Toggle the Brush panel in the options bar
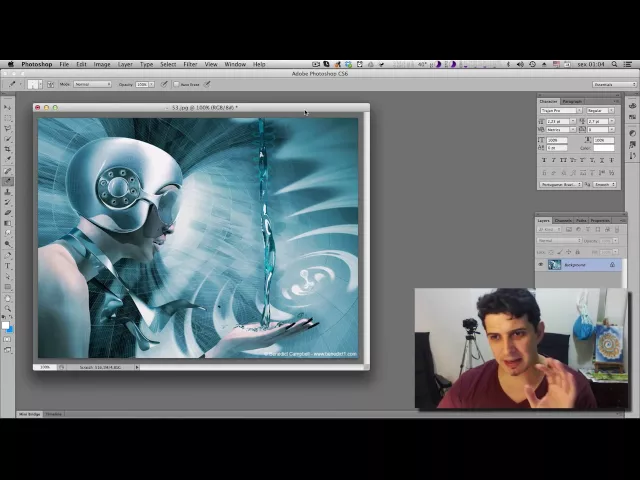The width and height of the screenshot is (640, 480). [x=50, y=84]
